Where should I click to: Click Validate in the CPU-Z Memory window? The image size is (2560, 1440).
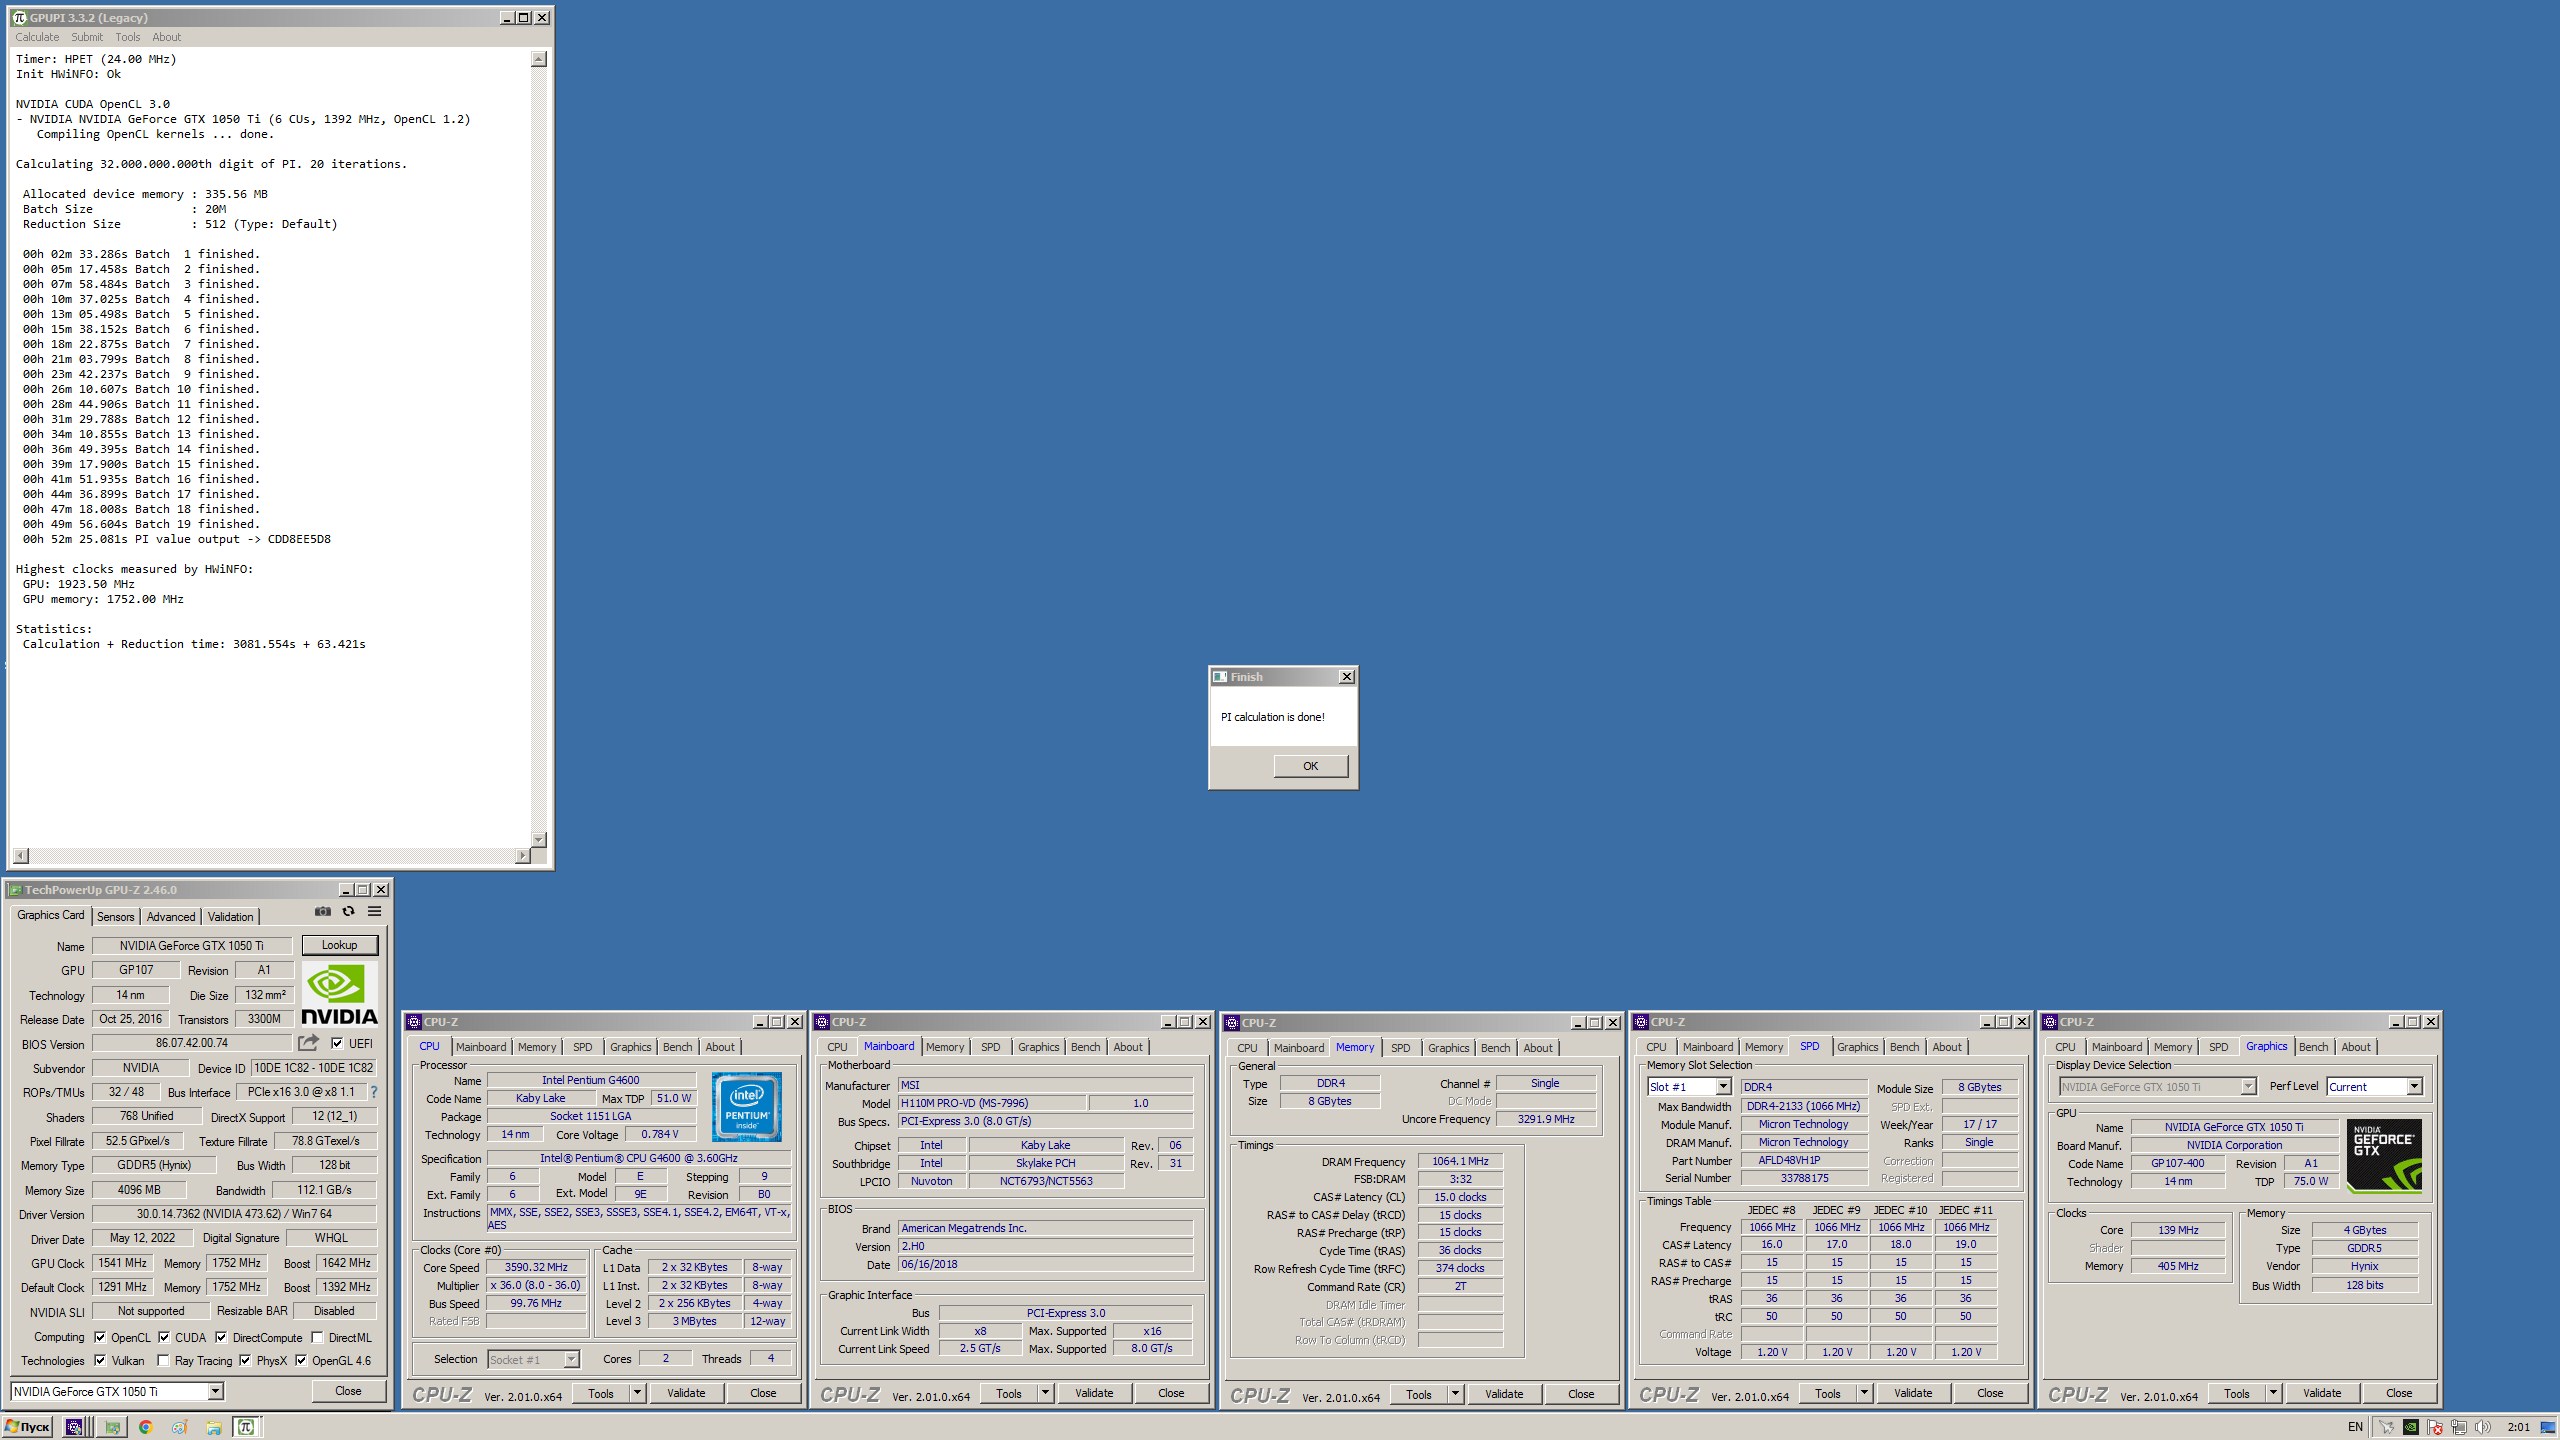(1504, 1394)
